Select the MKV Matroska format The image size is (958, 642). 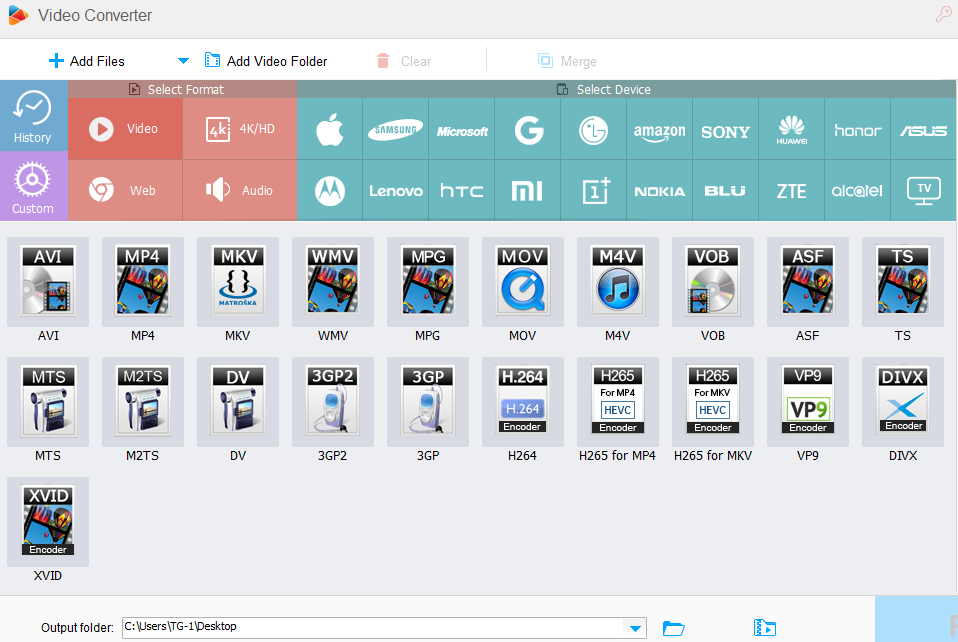tap(238, 281)
